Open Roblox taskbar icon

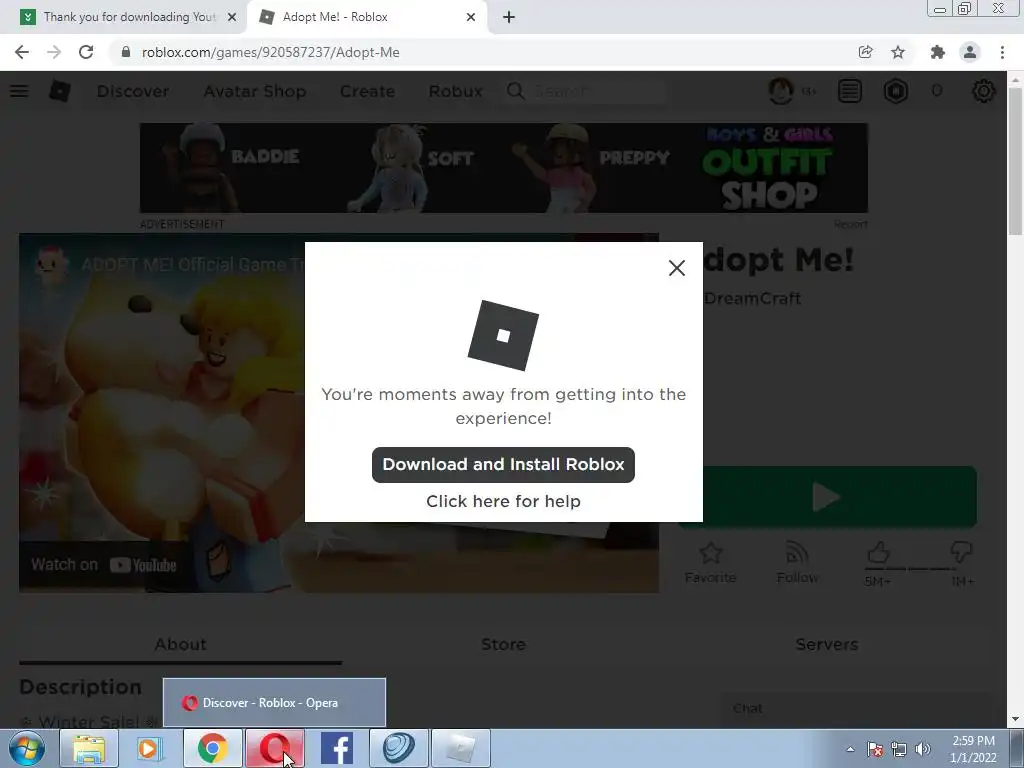(460, 748)
